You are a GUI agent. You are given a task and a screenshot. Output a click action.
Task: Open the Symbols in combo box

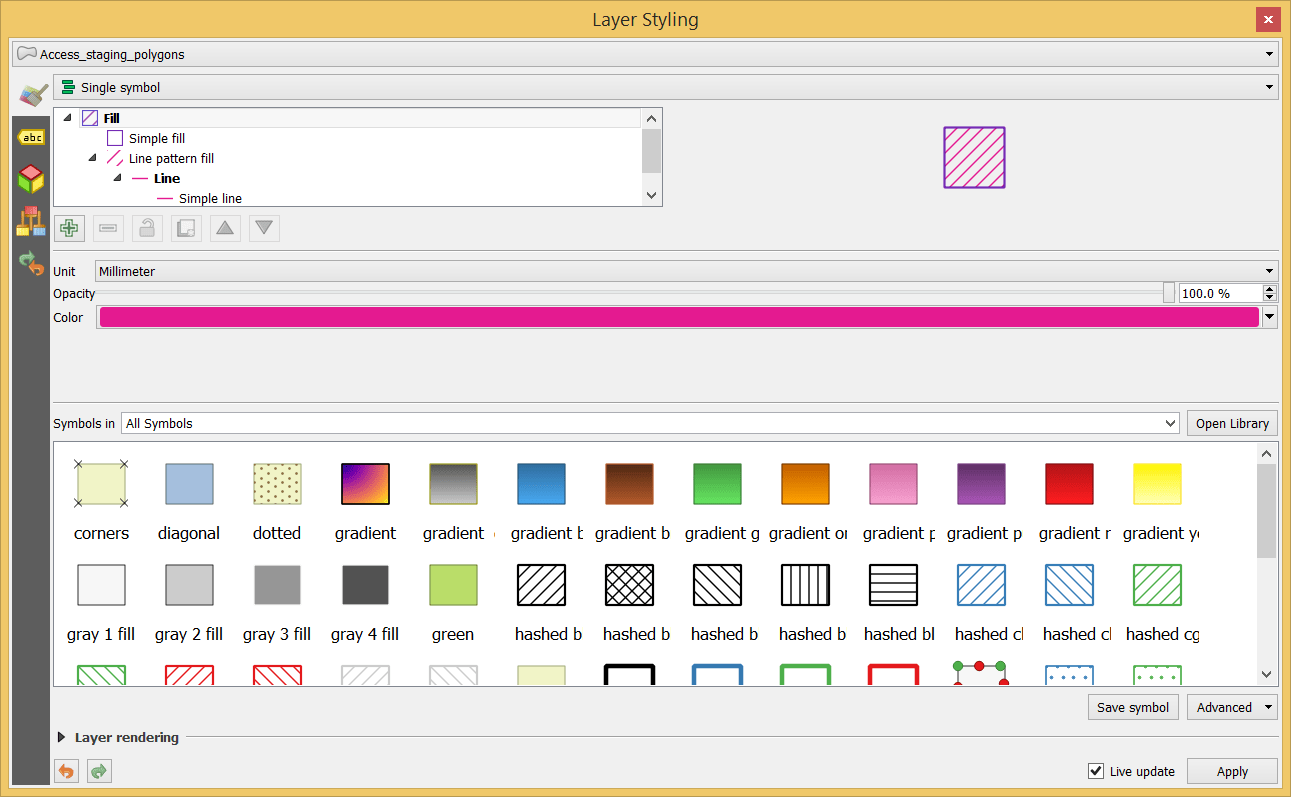pyautogui.click(x=1170, y=423)
